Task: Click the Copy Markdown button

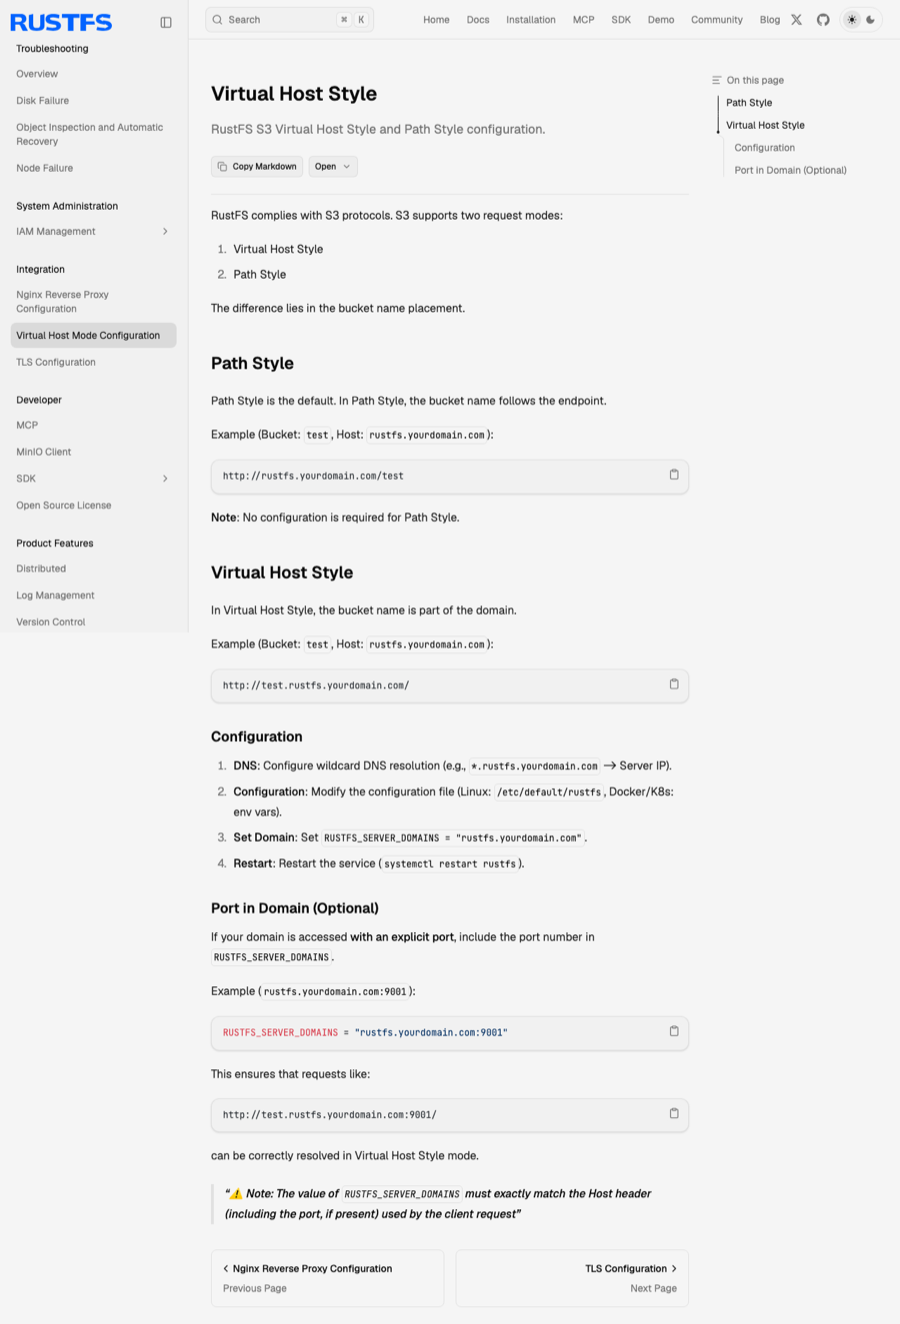Action: click(x=257, y=166)
